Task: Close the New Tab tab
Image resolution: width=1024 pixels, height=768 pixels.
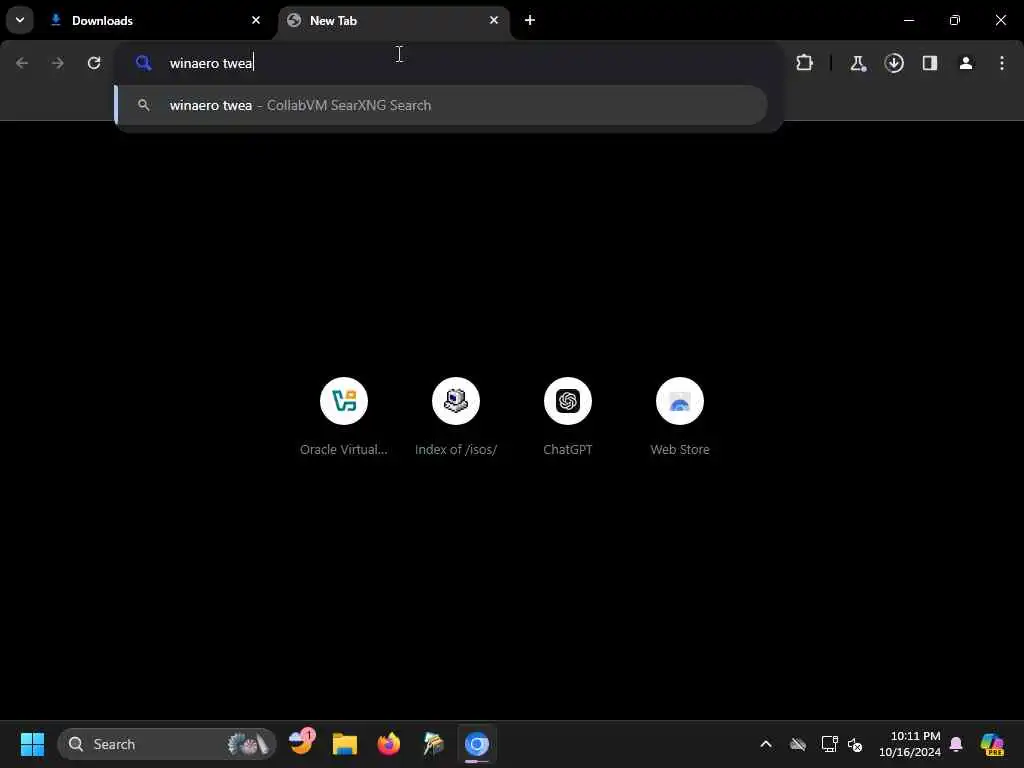Action: (494, 20)
